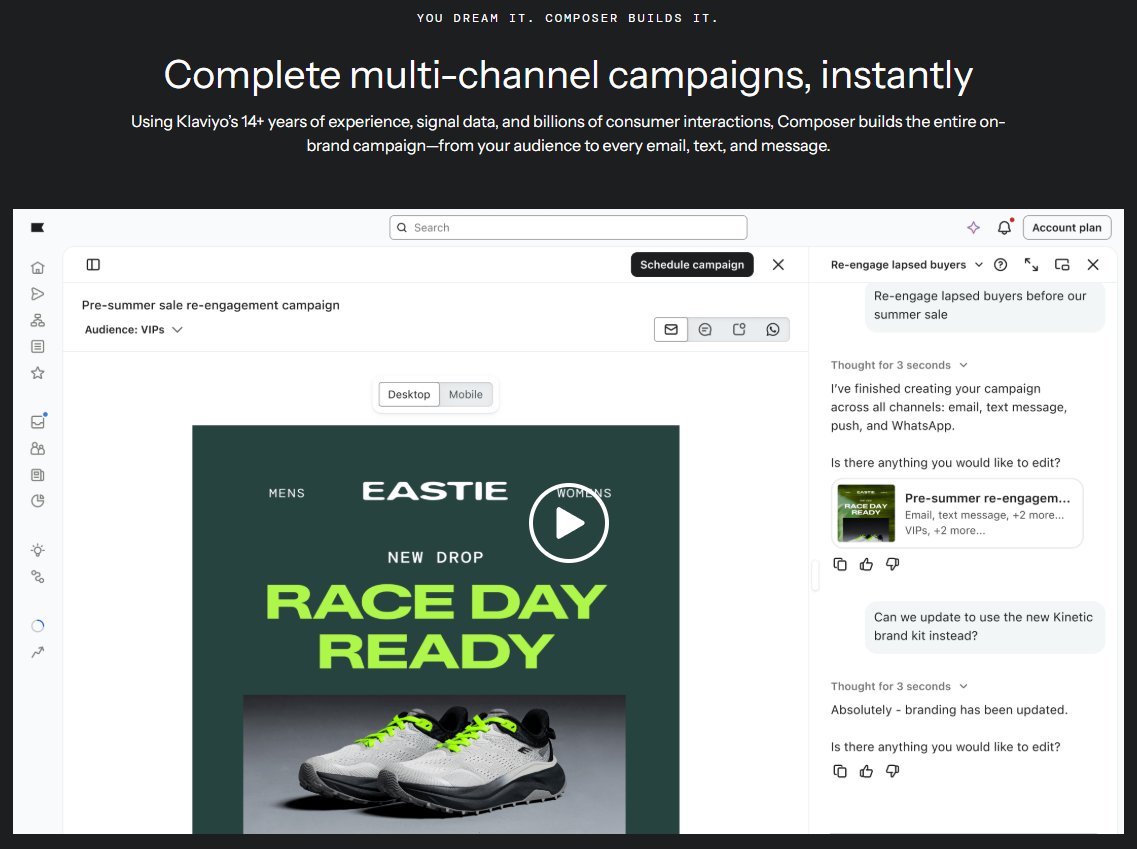The width and height of the screenshot is (1137, 849).
Task: Switch to the text message channel tab
Action: click(705, 329)
